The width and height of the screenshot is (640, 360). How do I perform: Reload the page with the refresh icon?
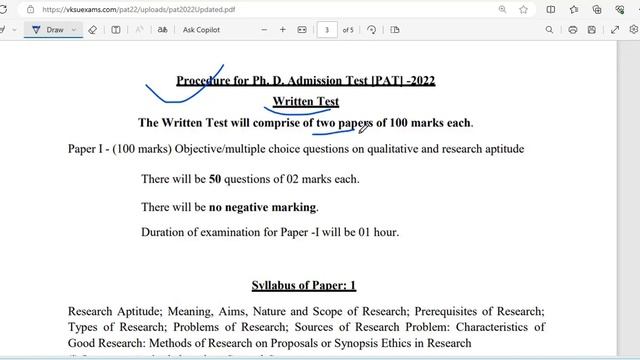[3, 9]
